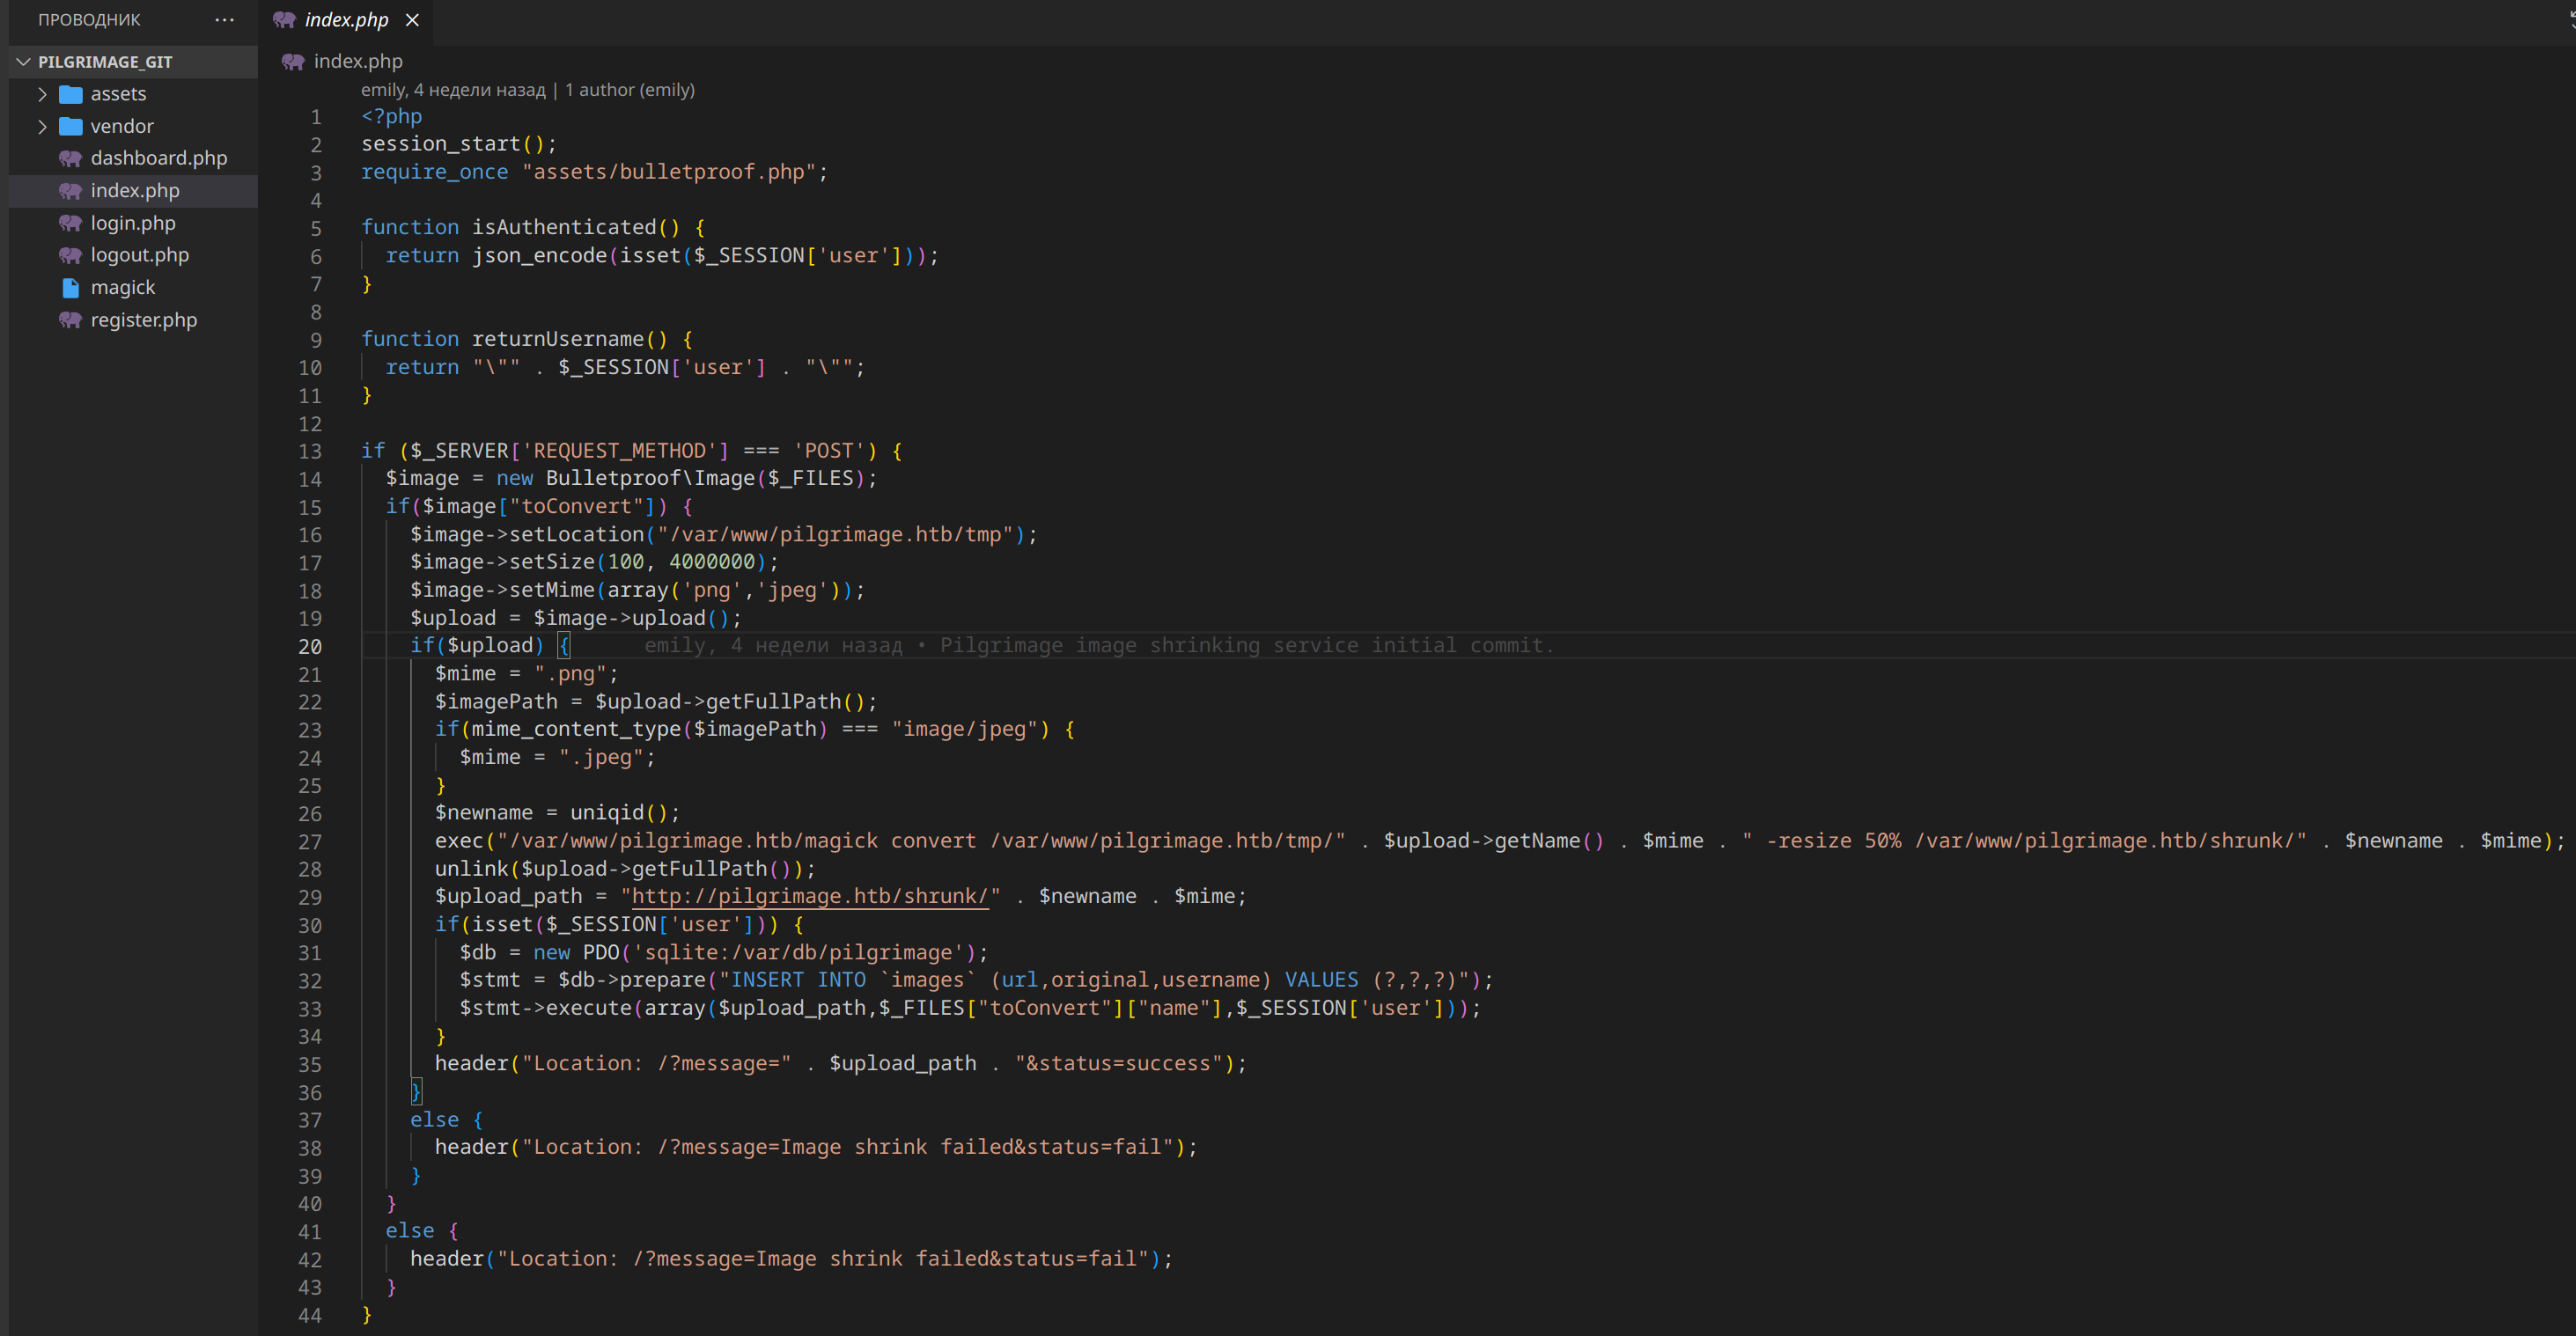The height and width of the screenshot is (1336, 2576).
Task: Click line number 13 in gutter
Action: click(310, 452)
